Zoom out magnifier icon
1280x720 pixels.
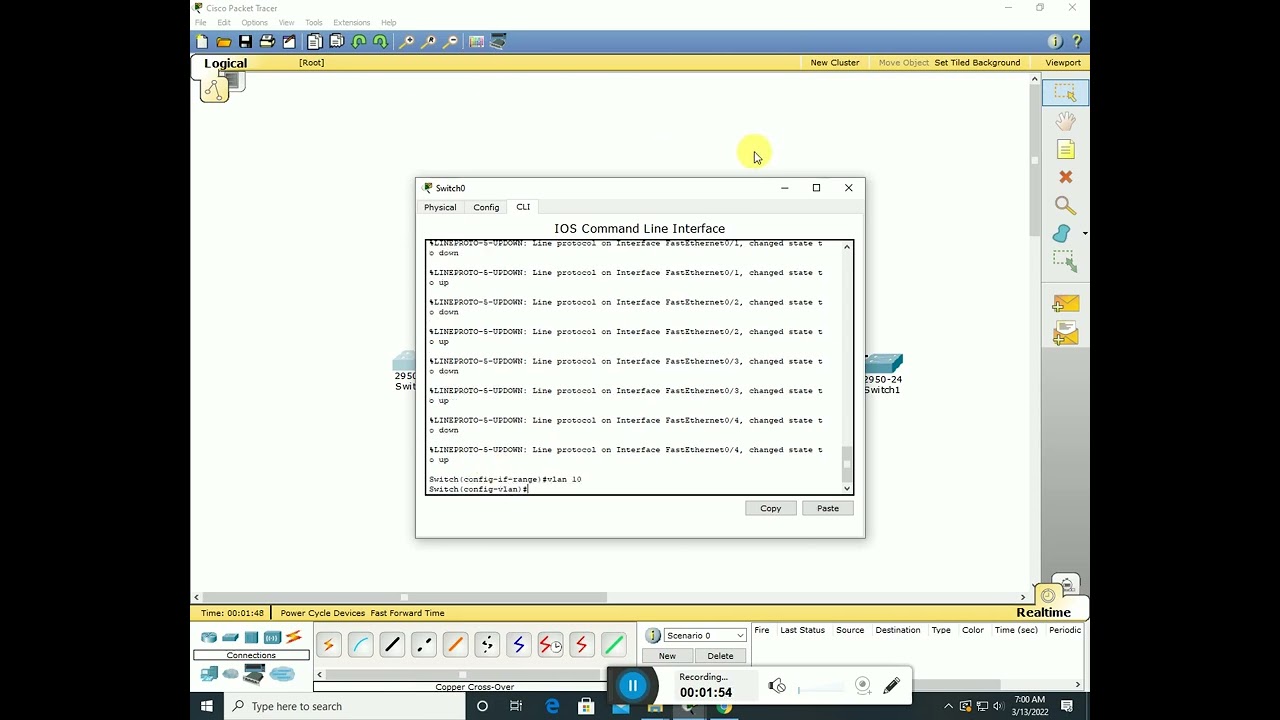(x=450, y=42)
